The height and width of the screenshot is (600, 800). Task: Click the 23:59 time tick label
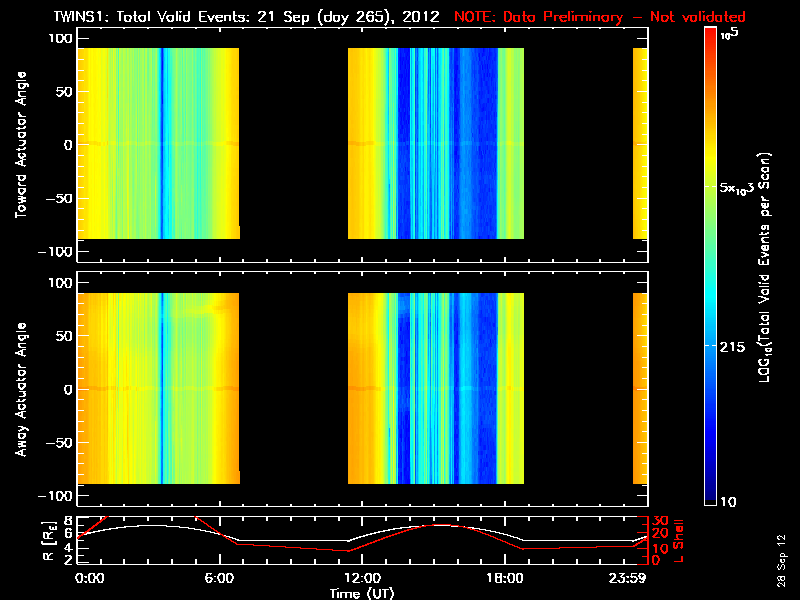coord(627,579)
